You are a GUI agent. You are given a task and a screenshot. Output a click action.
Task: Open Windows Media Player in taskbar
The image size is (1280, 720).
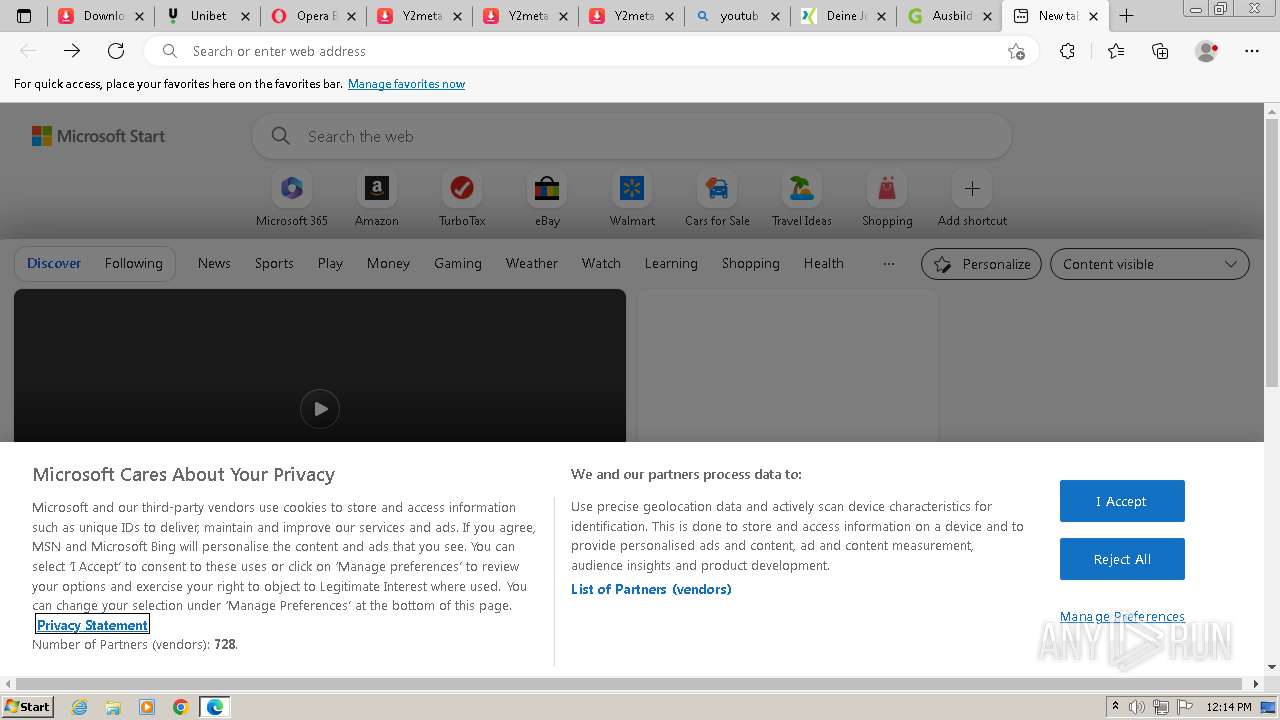(x=147, y=707)
